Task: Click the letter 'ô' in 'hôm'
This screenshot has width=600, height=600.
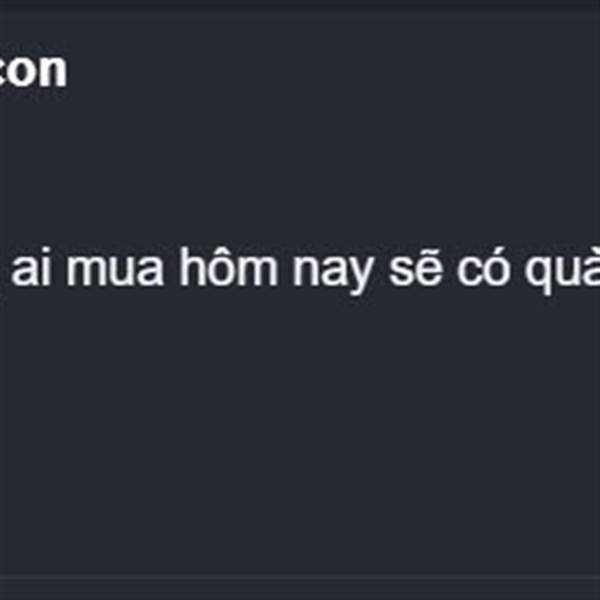Action: tap(221, 267)
